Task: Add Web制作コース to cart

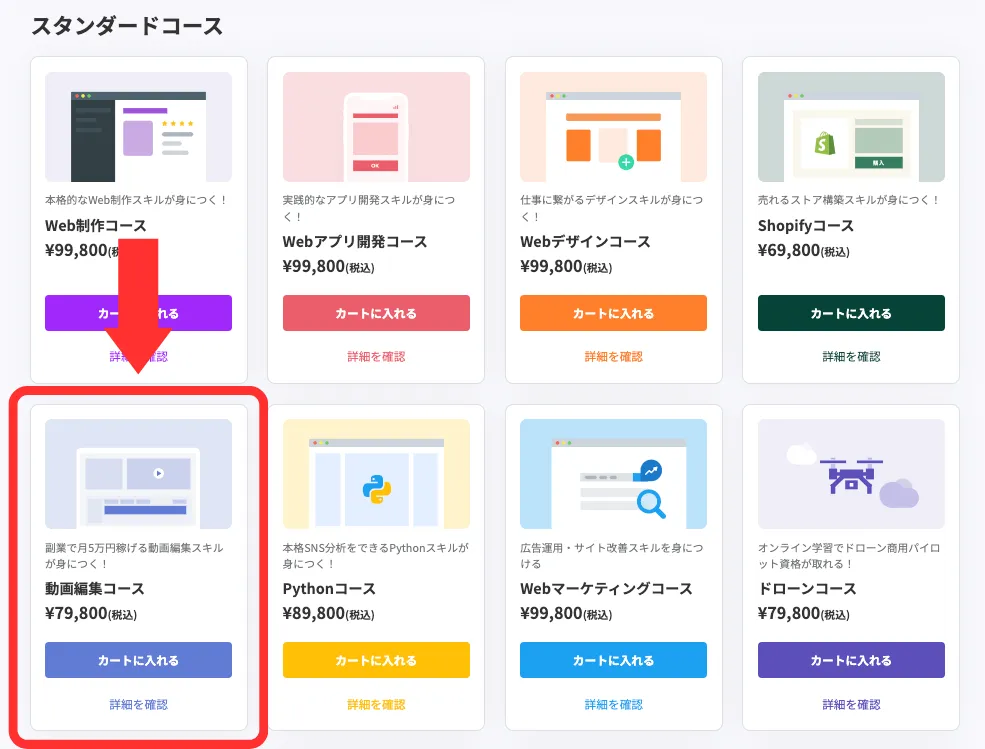Action: [x=138, y=313]
